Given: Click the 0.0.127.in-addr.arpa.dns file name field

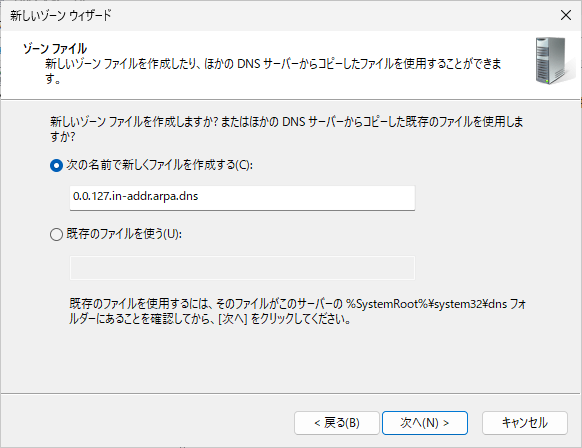Looking at the screenshot, I should 242,198.
